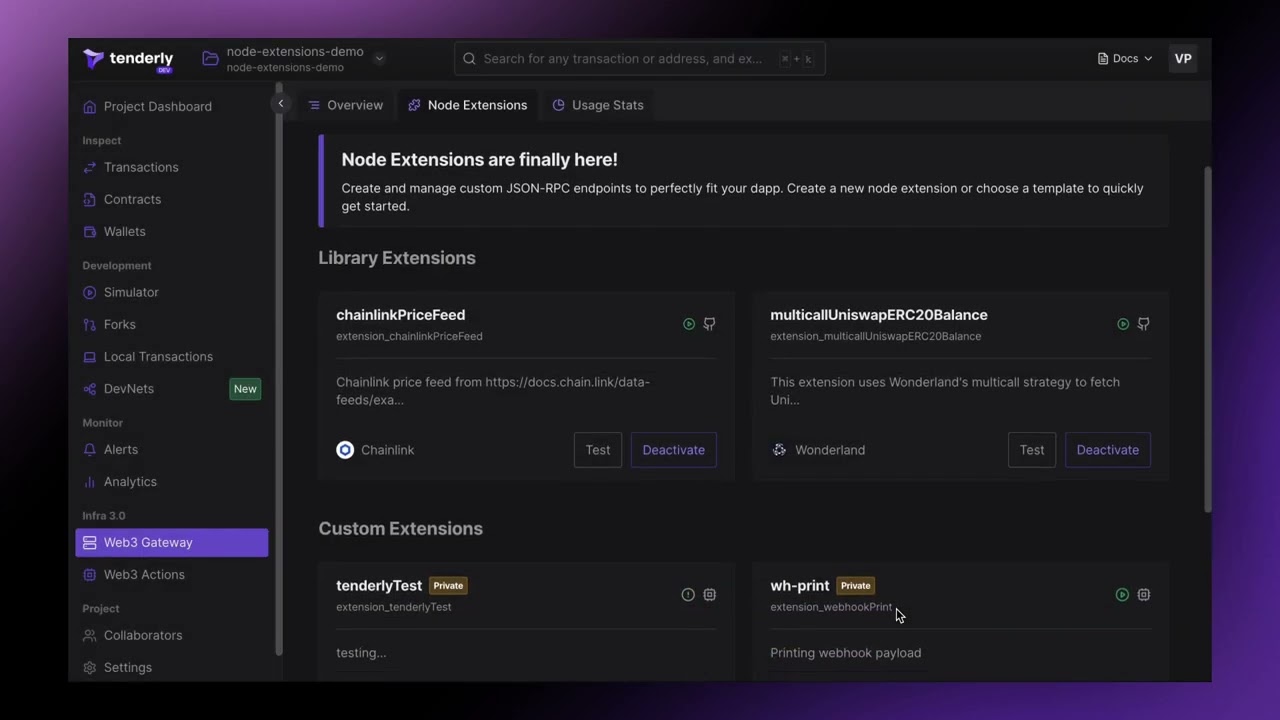
Task: Focus the transaction search field
Action: (x=640, y=59)
